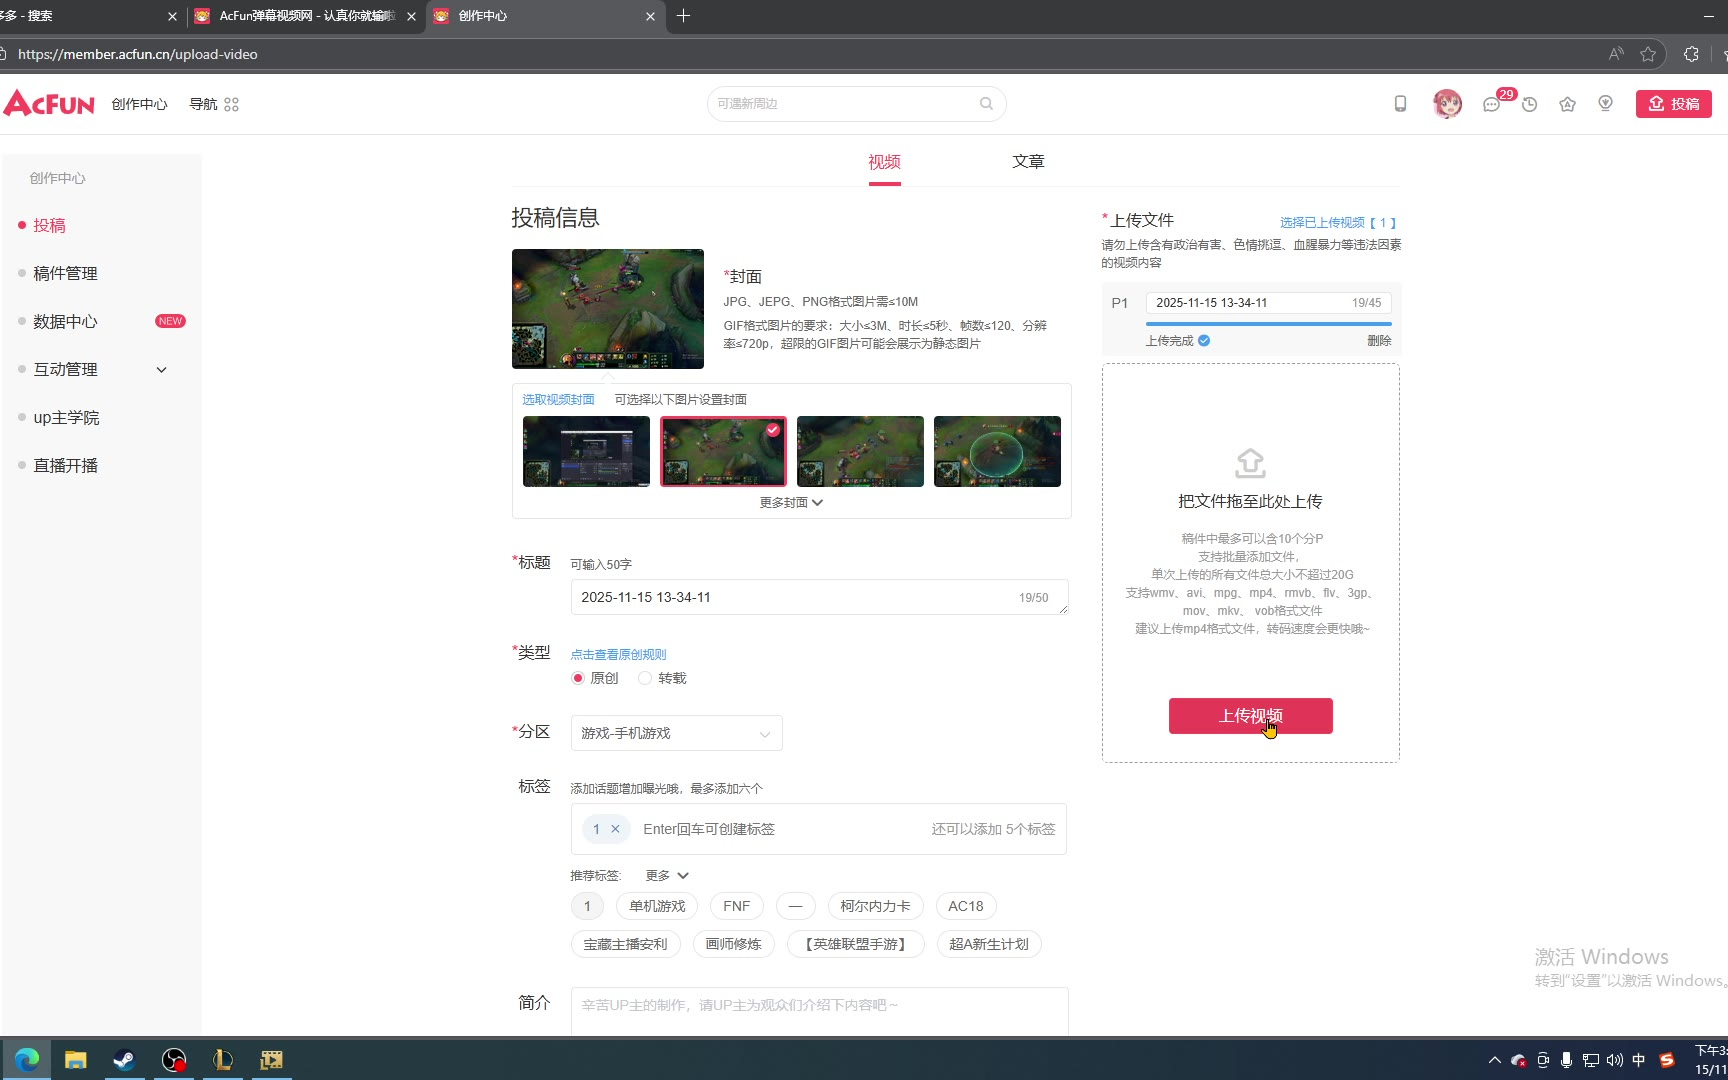Viewport: 1728px width, 1080px height.
Task: Click the red 上传视频 button
Action: (x=1250, y=716)
